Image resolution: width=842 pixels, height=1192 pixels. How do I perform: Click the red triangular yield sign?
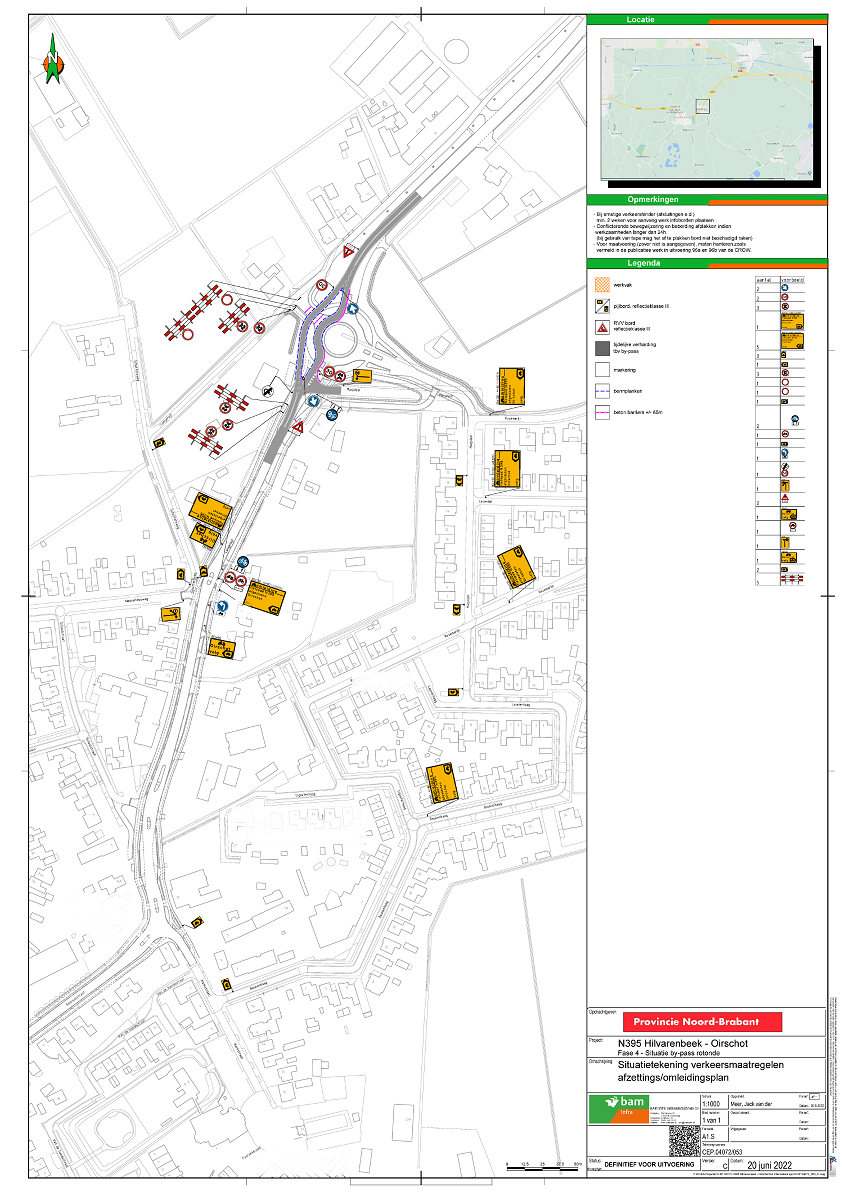pos(350,251)
